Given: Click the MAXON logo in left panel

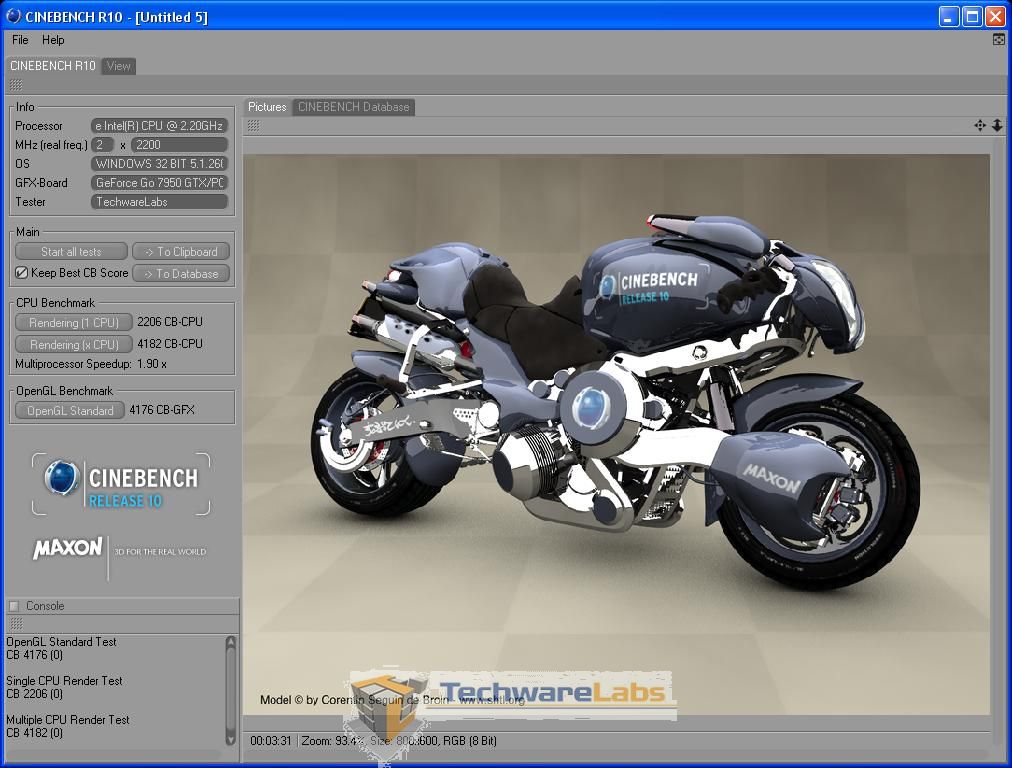Looking at the screenshot, I should coord(68,548).
